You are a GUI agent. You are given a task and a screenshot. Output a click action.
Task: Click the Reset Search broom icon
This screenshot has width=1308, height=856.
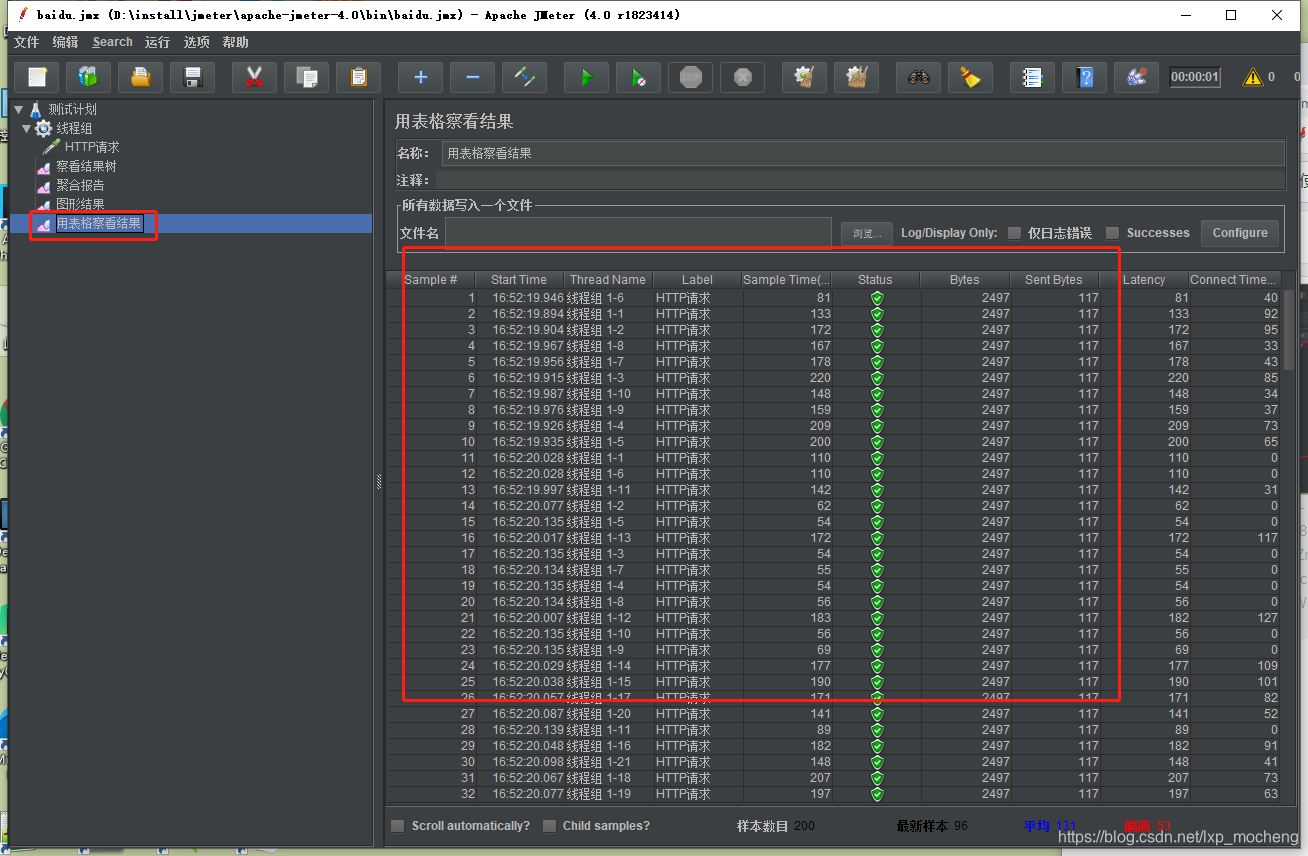point(970,77)
